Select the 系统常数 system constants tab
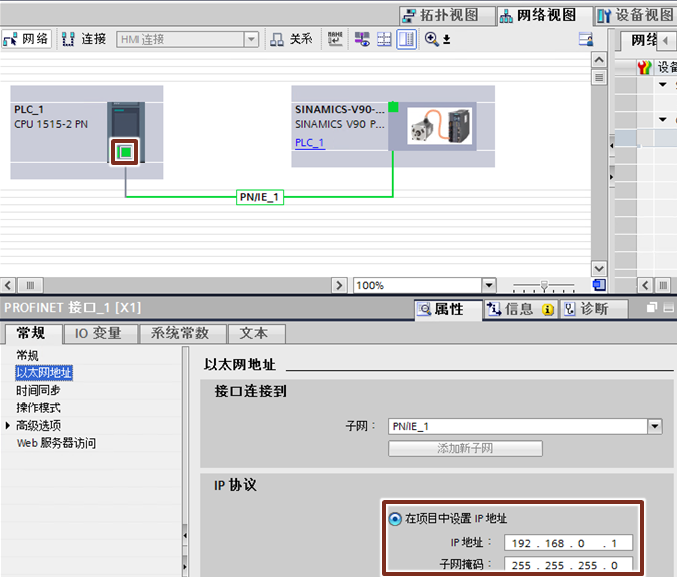This screenshot has width=678, height=581. 182,334
